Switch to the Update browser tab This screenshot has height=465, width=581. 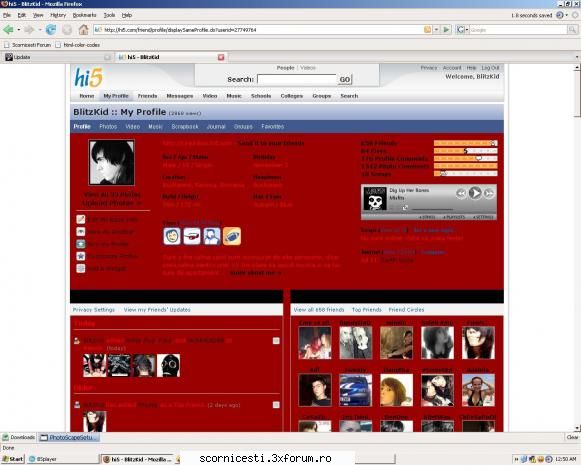[57, 57]
